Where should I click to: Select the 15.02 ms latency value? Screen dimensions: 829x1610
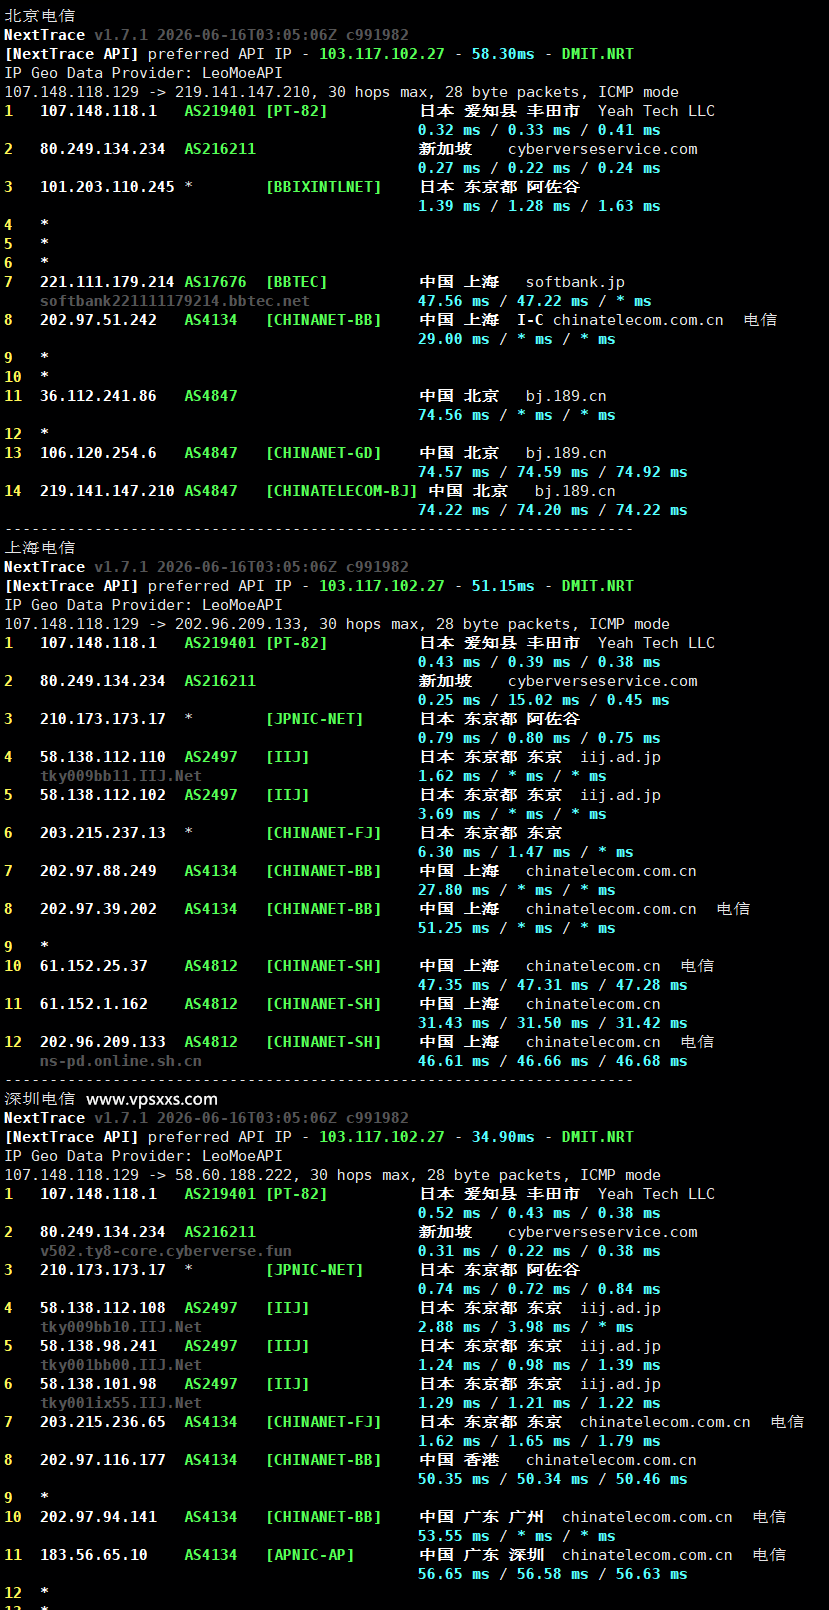click(x=544, y=700)
